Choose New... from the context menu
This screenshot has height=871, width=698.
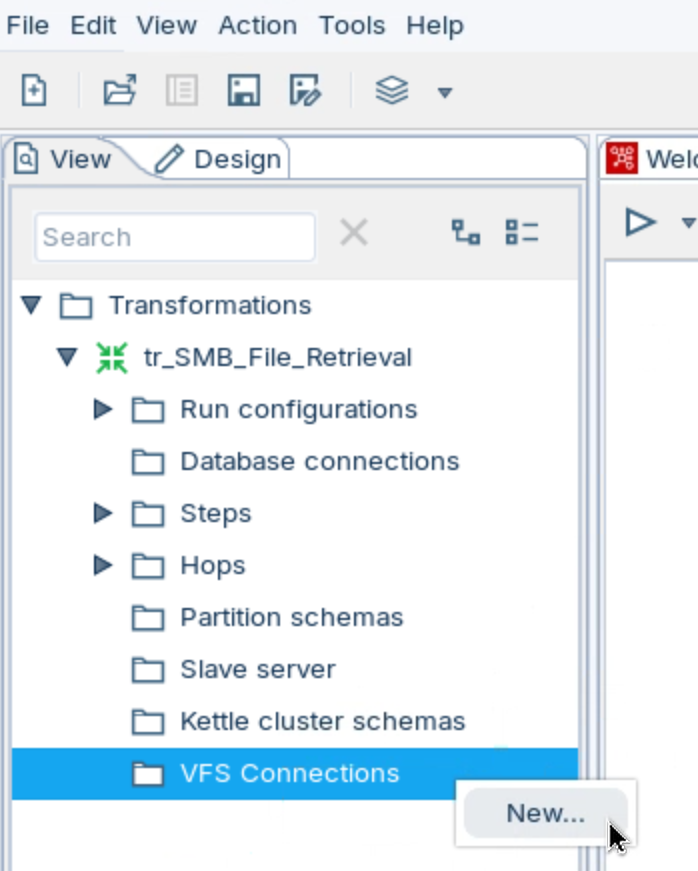point(545,813)
